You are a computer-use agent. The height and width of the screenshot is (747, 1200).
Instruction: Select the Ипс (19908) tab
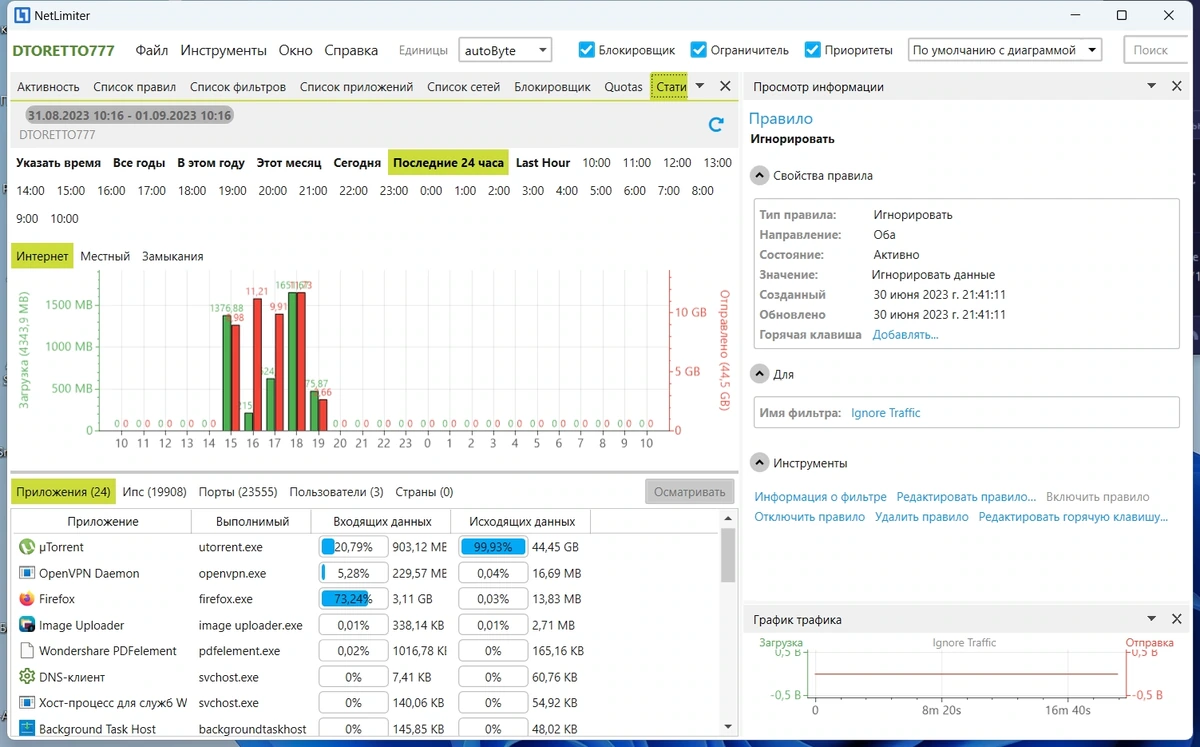(155, 492)
